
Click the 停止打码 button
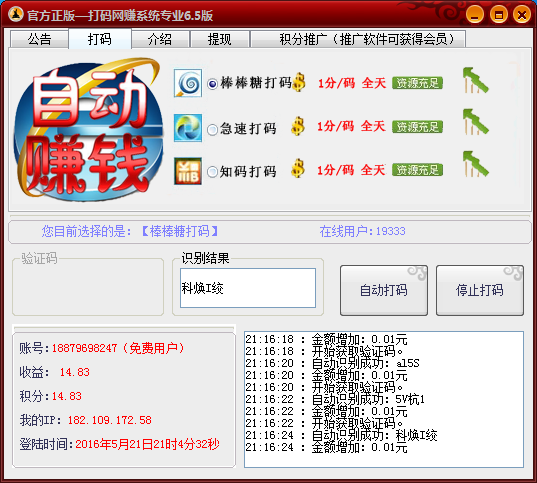[x=480, y=290]
